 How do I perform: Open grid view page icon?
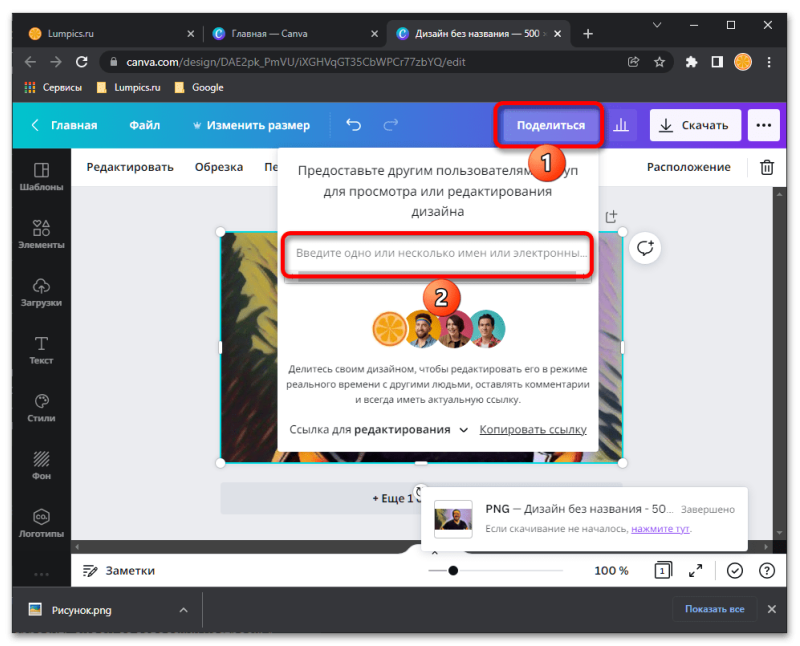[x=663, y=570]
